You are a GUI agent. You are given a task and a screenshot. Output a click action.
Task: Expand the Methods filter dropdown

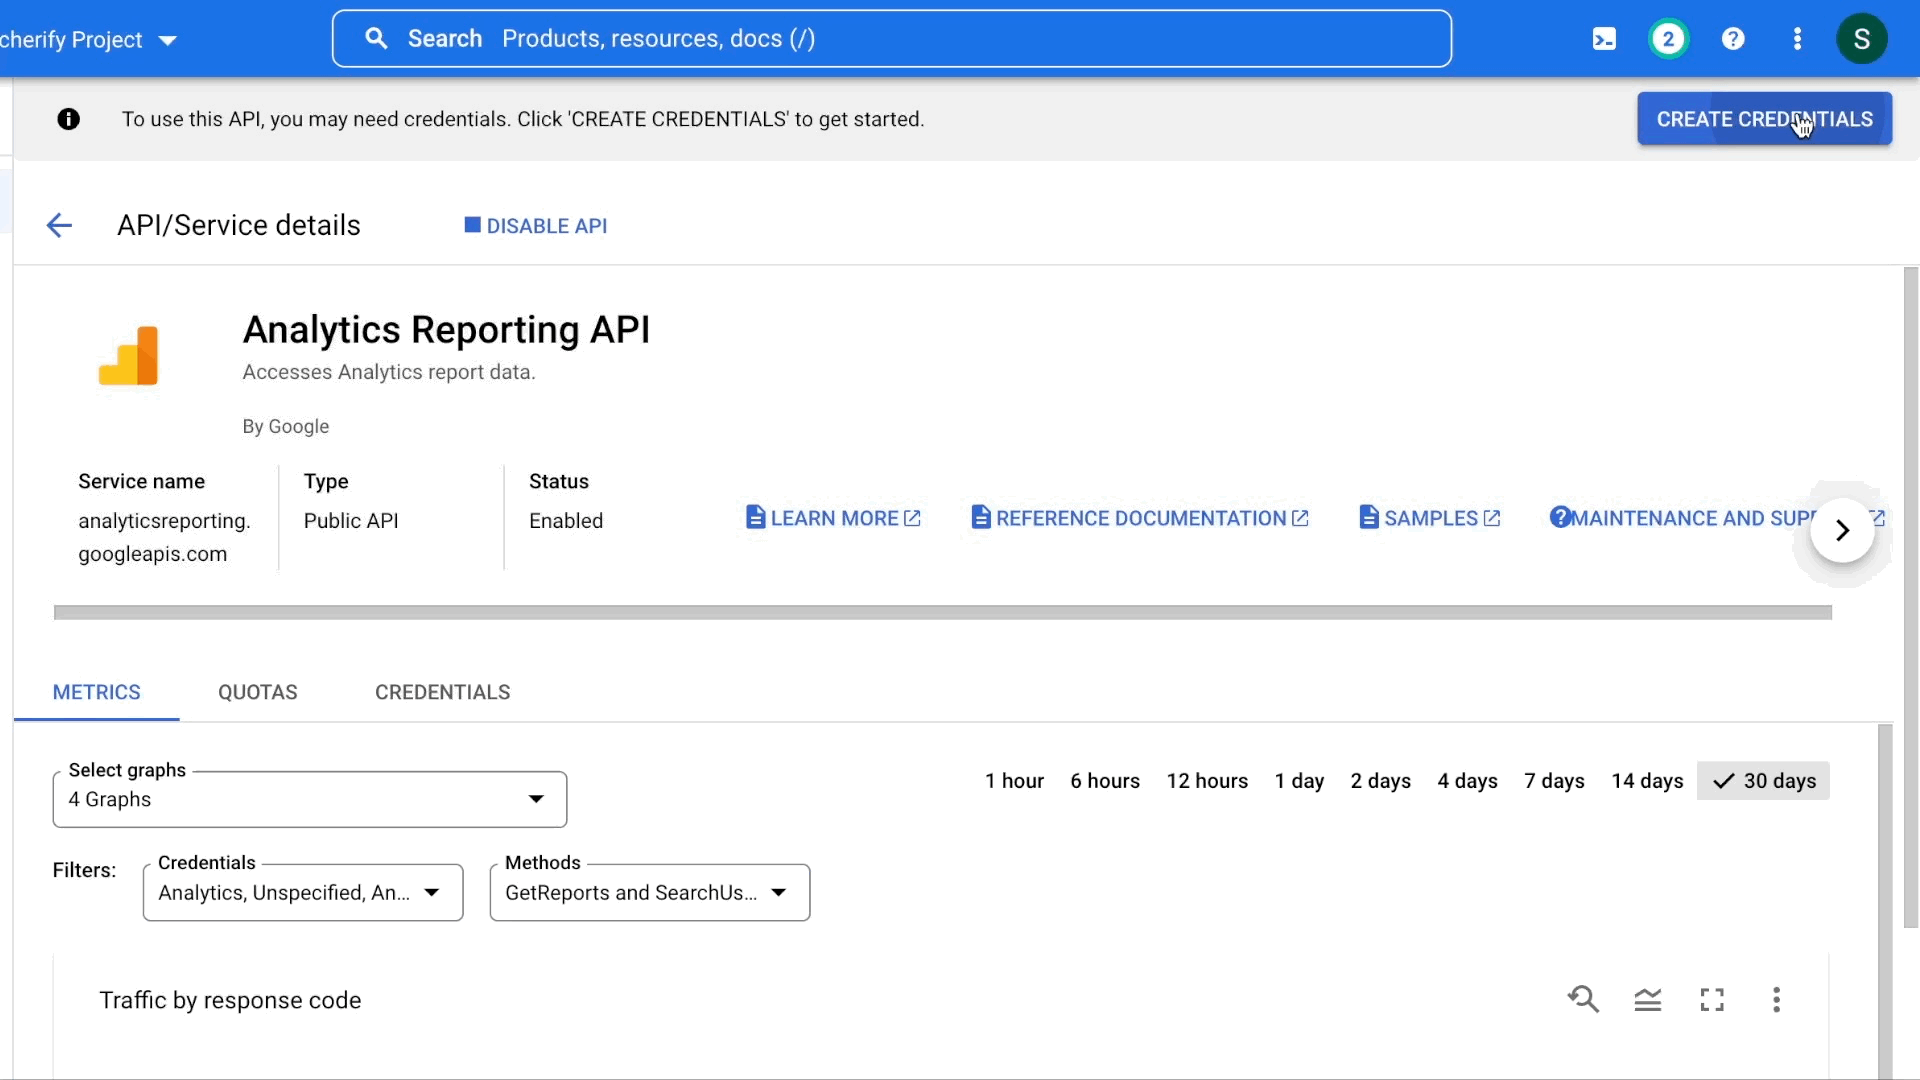point(650,892)
